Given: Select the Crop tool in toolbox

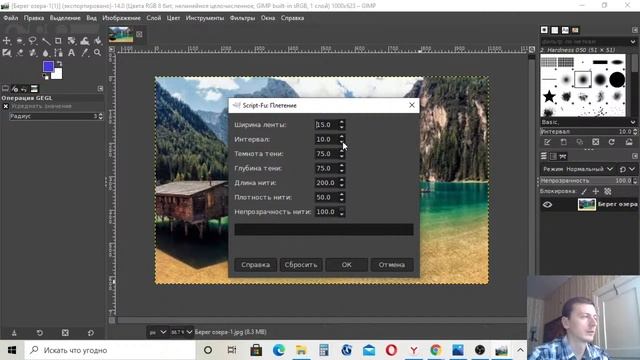Looking at the screenshot, I should [59, 40].
